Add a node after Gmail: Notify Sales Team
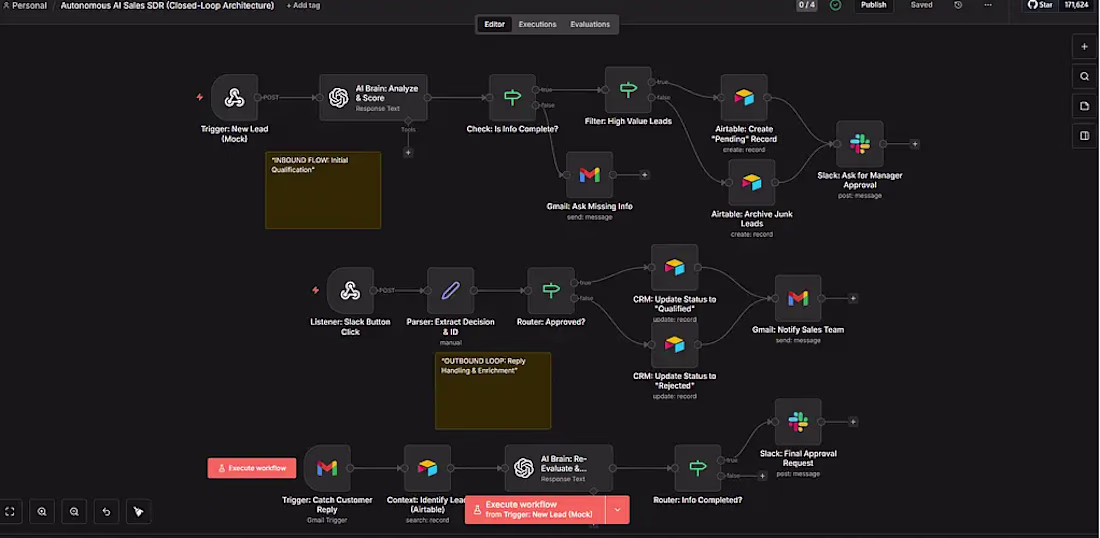This screenshot has height=538, width=1100. tap(853, 298)
